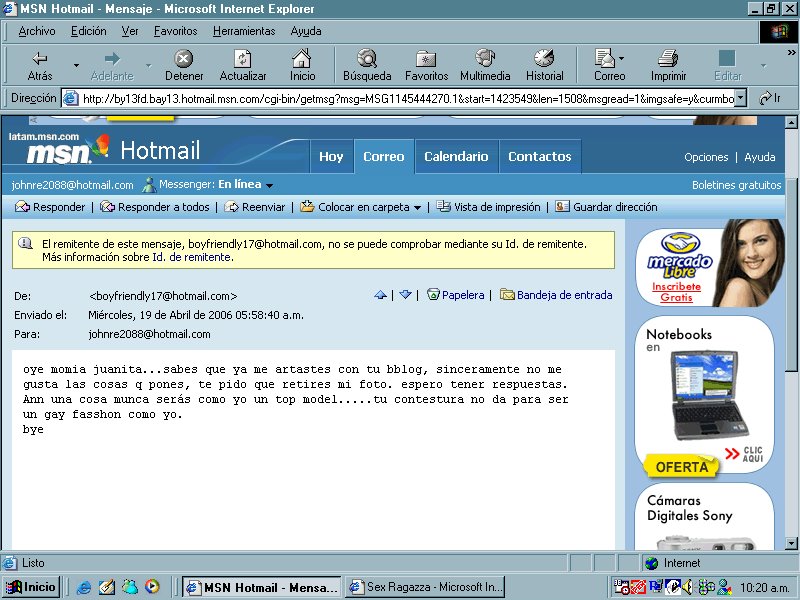Switch to the Hoy tab
This screenshot has height=600, width=800.
(x=331, y=156)
